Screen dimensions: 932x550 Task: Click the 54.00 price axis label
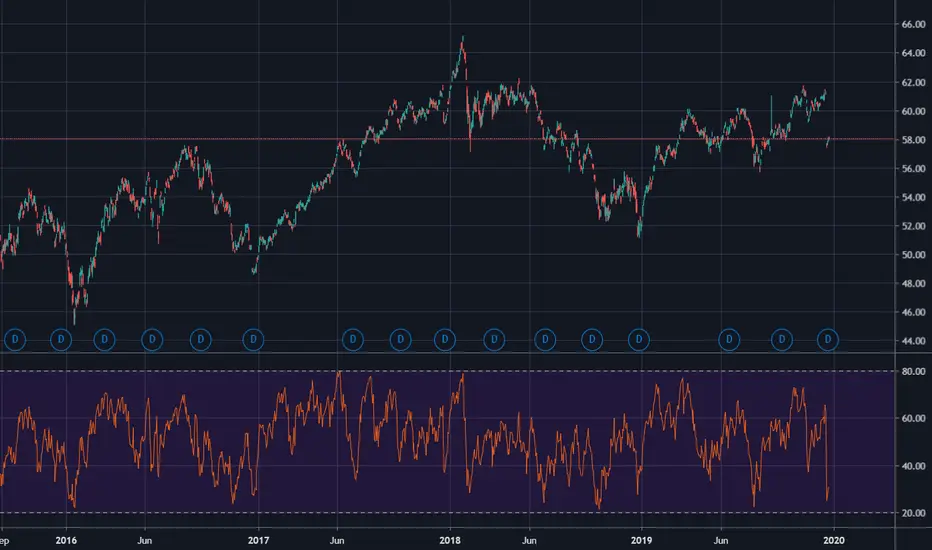pyautogui.click(x=913, y=197)
